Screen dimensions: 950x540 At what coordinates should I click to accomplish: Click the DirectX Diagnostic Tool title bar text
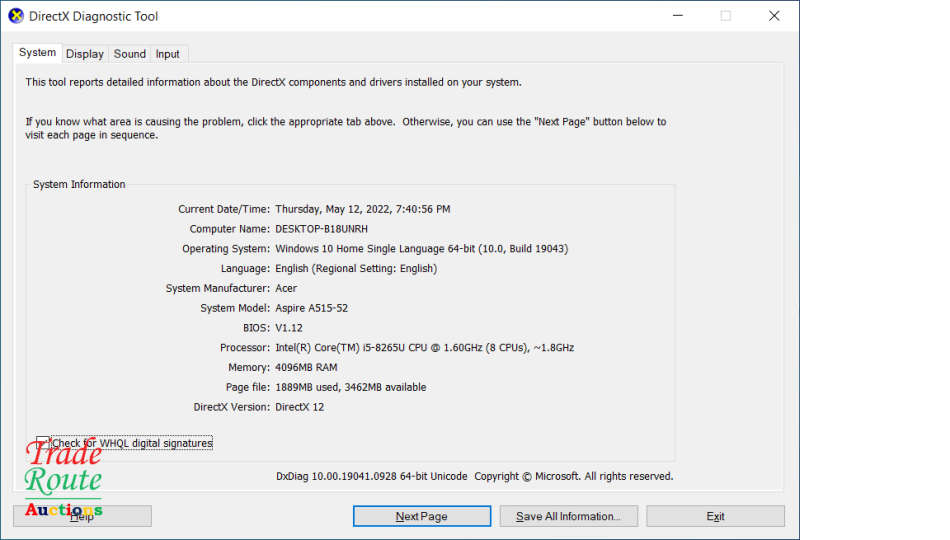(x=94, y=16)
